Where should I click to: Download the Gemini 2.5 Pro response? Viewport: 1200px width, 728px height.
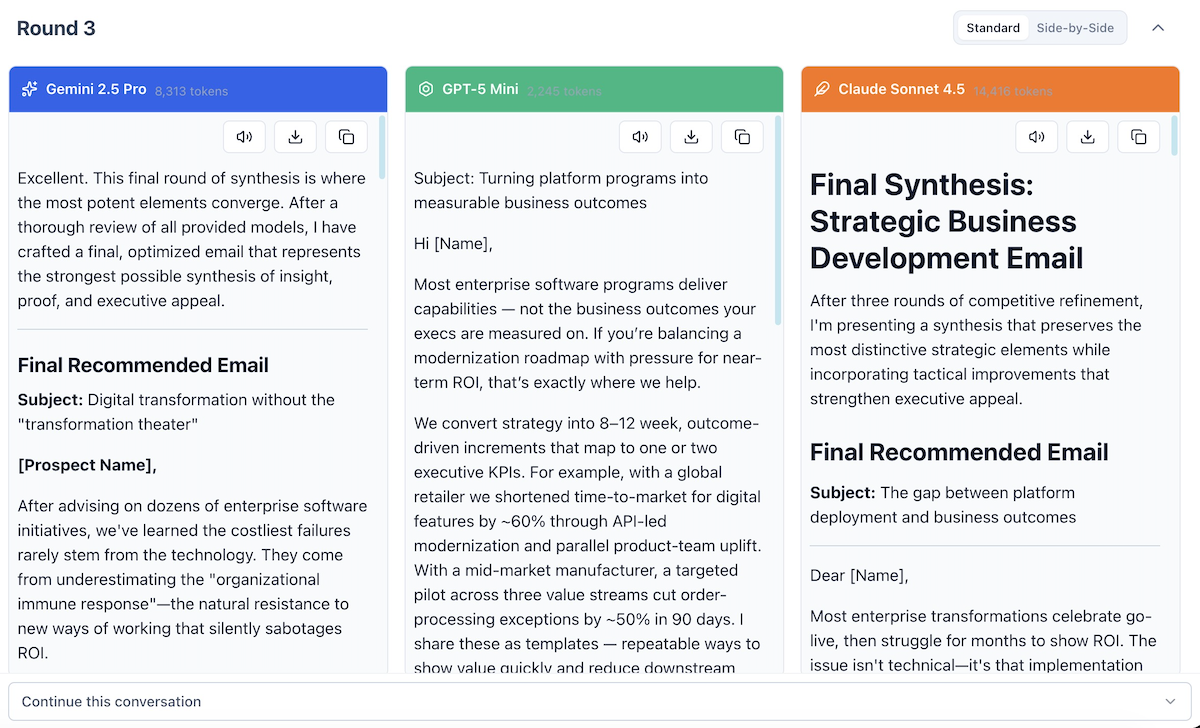pyautogui.click(x=295, y=137)
